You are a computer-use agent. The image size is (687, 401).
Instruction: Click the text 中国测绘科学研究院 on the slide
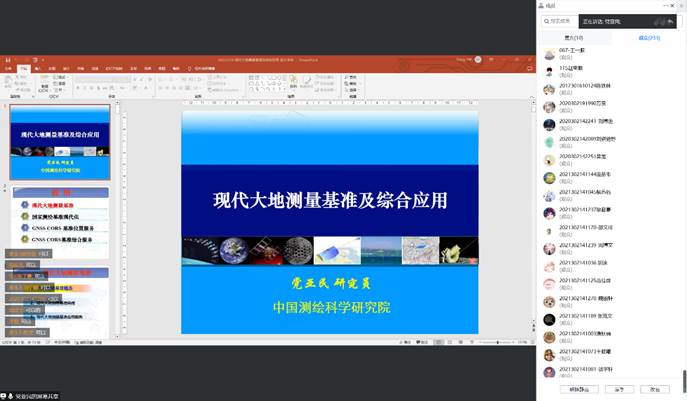[331, 307]
